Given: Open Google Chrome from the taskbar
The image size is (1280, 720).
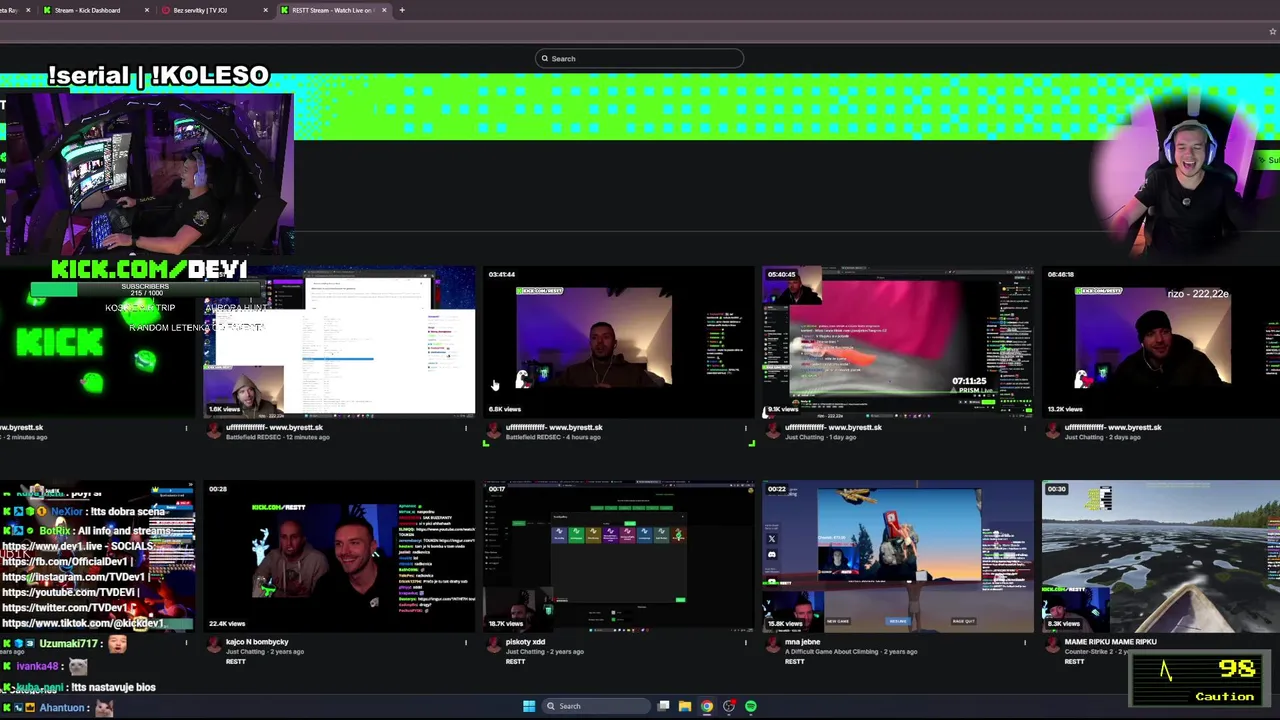Looking at the screenshot, I should click(x=707, y=706).
